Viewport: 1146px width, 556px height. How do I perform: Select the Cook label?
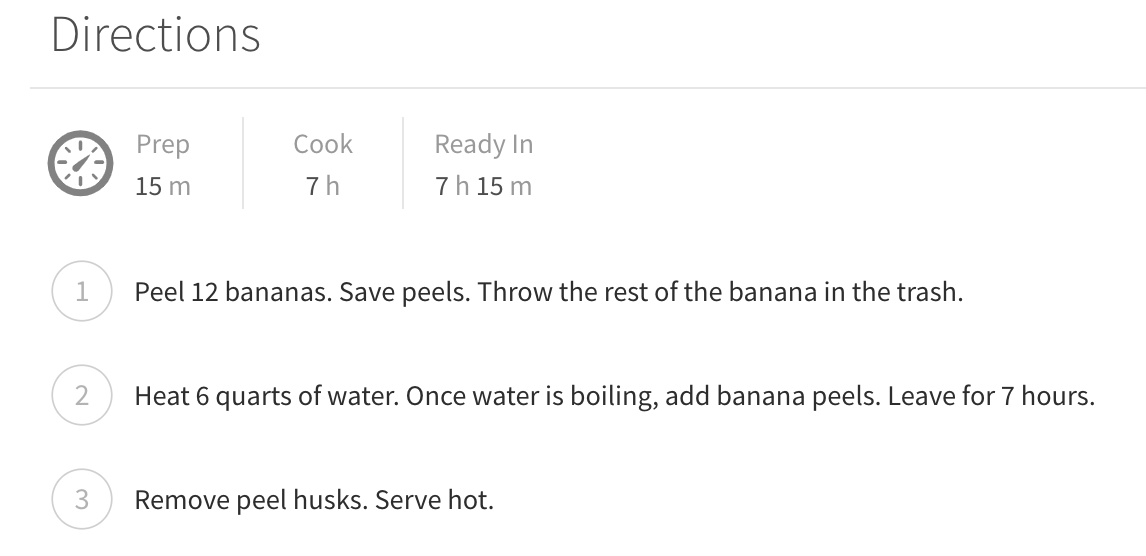point(323,144)
